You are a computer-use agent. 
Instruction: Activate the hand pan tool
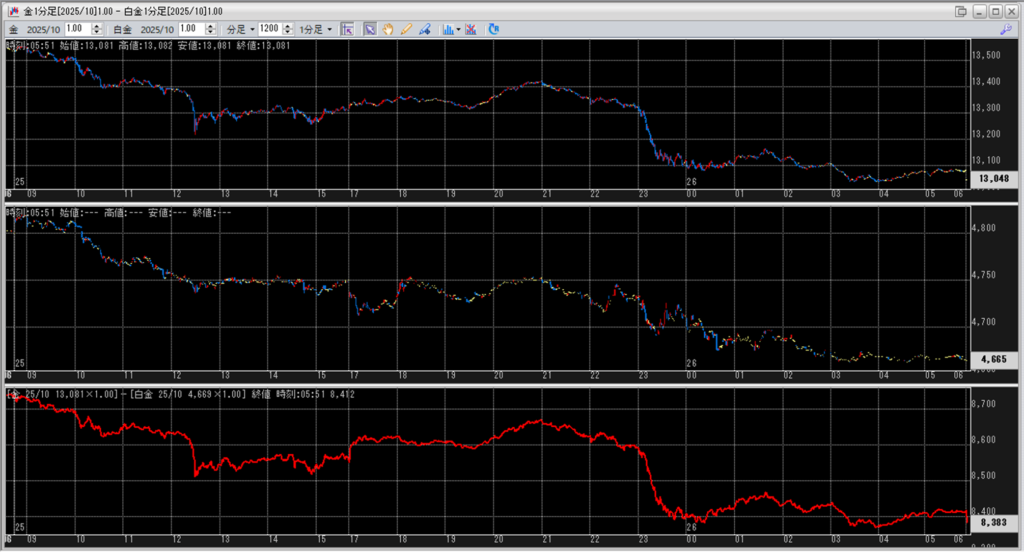(389, 29)
